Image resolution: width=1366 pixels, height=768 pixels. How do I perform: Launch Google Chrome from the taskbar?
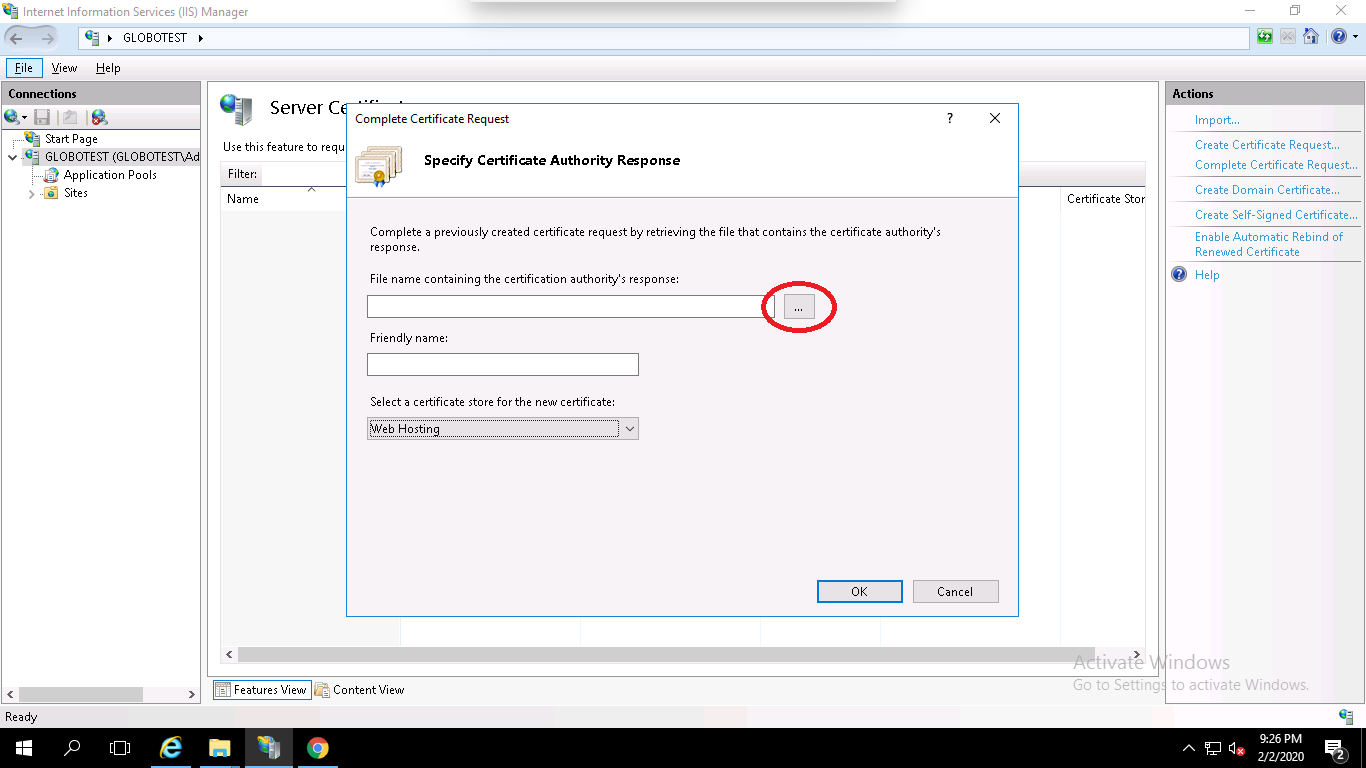click(317, 748)
